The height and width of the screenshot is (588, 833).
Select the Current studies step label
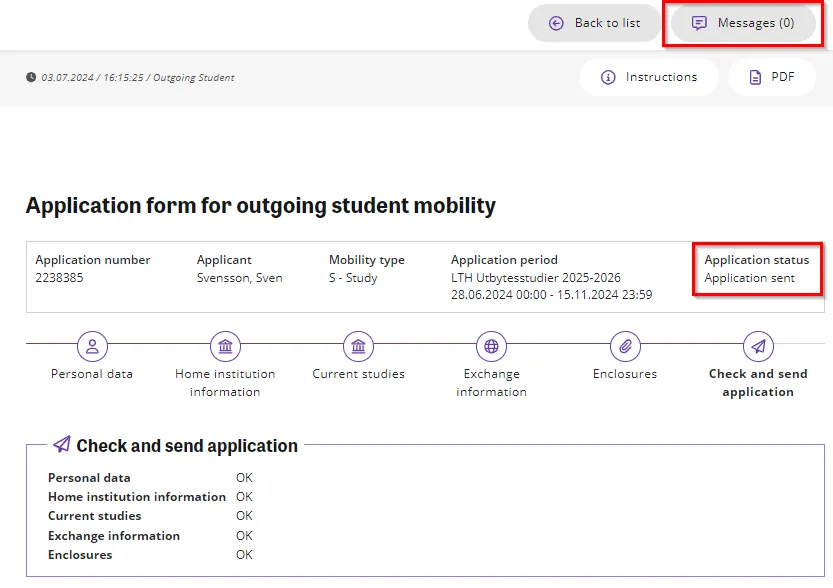click(x=358, y=374)
